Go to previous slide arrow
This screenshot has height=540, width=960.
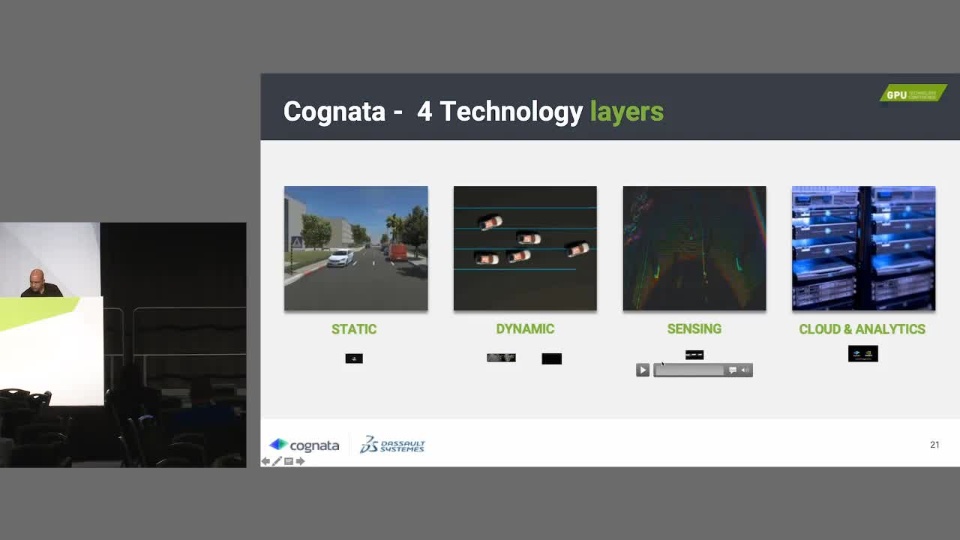pyautogui.click(x=266, y=461)
